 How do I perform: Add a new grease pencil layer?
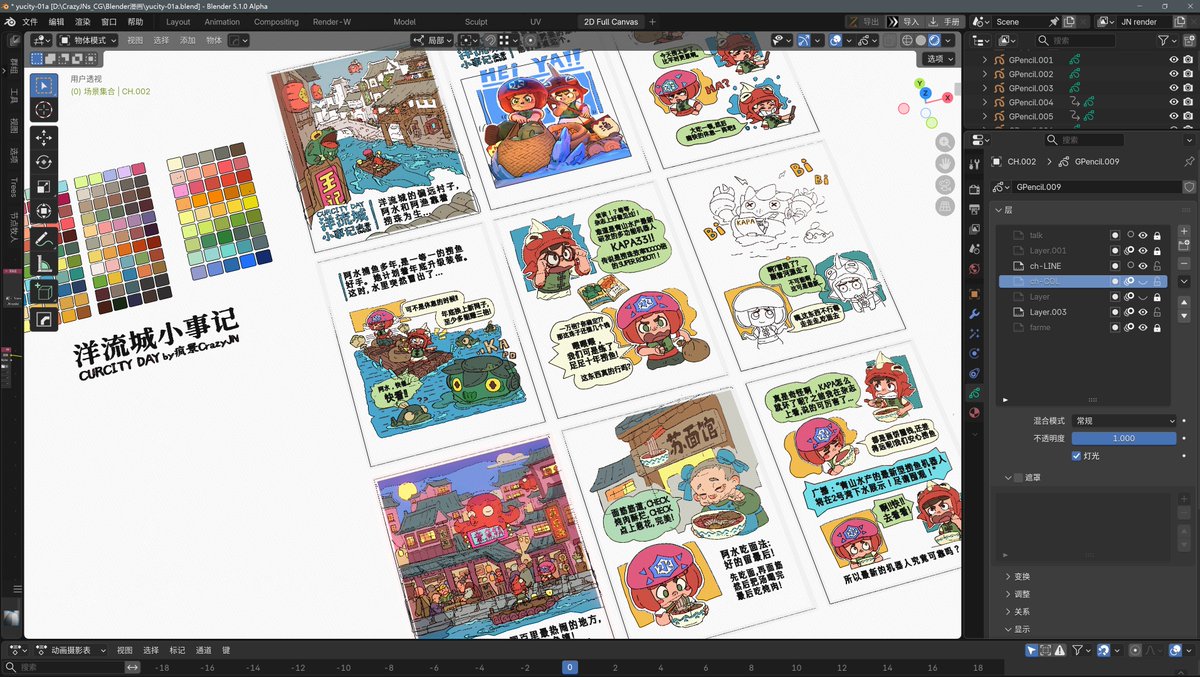pyautogui.click(x=1184, y=231)
